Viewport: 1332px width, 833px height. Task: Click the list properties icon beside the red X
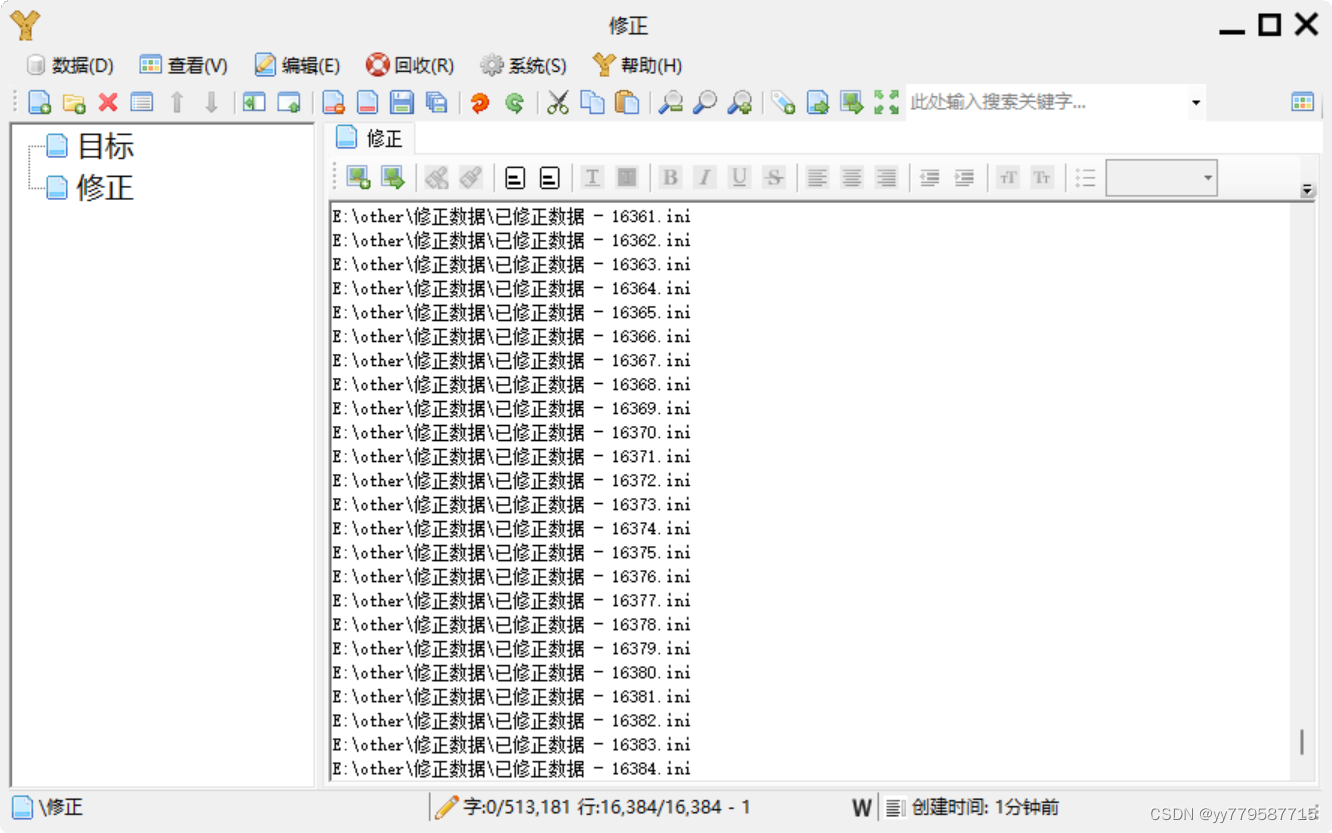(142, 102)
